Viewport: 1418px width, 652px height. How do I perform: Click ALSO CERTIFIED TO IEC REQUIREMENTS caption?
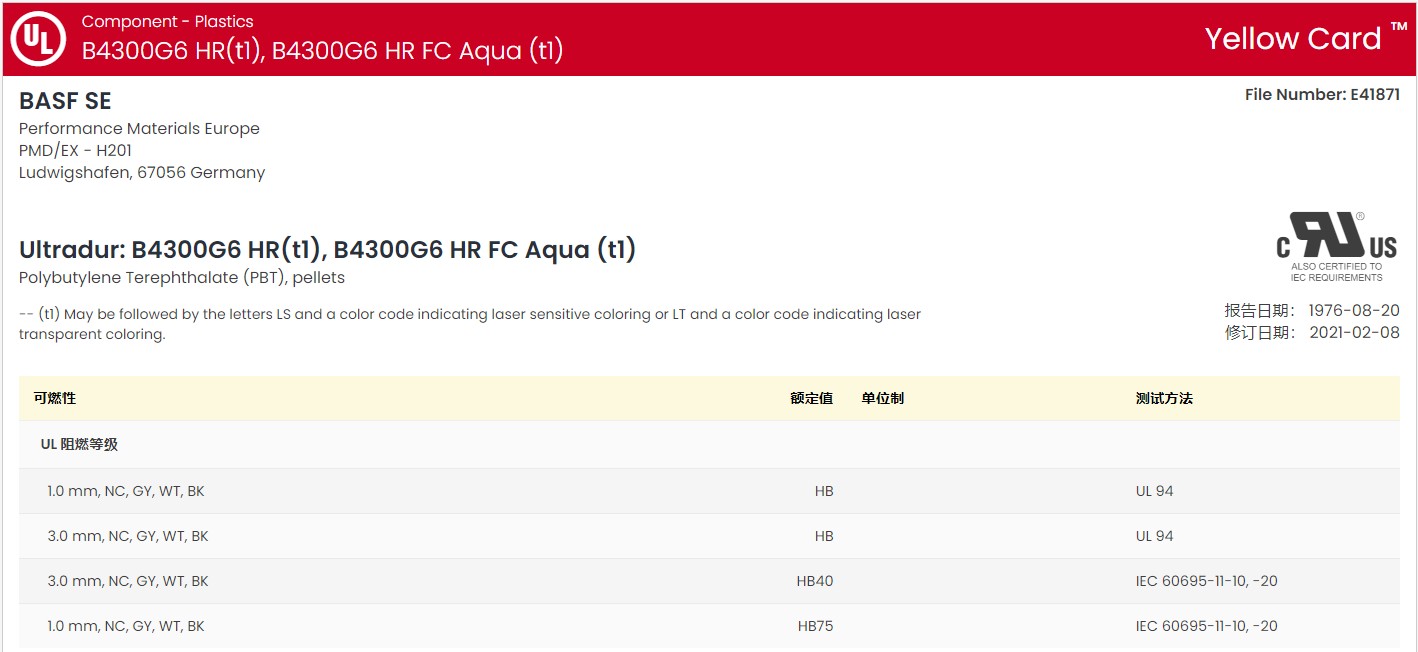tap(1337, 272)
